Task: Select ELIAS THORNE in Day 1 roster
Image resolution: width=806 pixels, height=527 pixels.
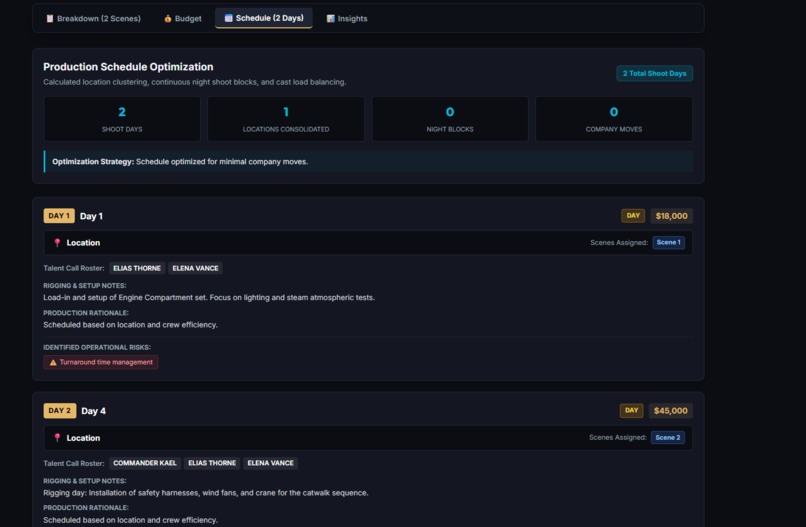Action: click(137, 268)
